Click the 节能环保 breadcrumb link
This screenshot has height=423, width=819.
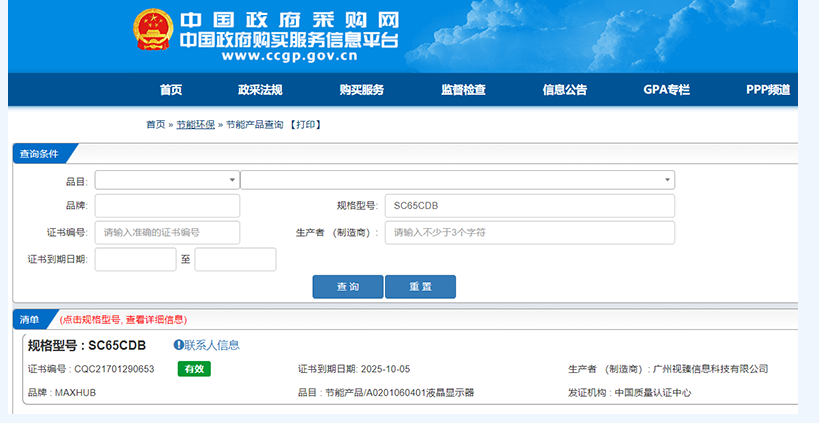(x=196, y=125)
